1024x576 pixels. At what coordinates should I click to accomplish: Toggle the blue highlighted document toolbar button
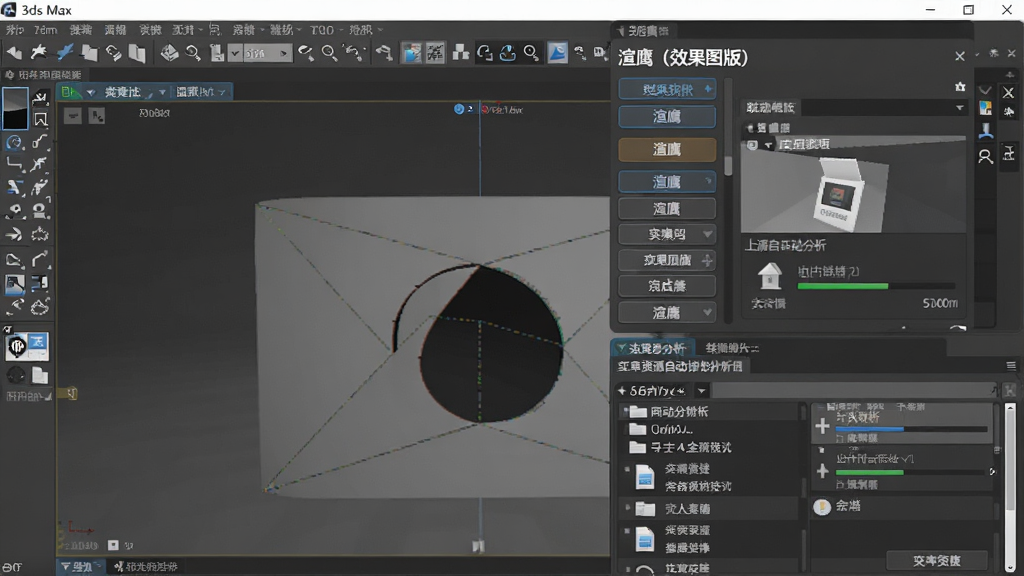(x=411, y=53)
